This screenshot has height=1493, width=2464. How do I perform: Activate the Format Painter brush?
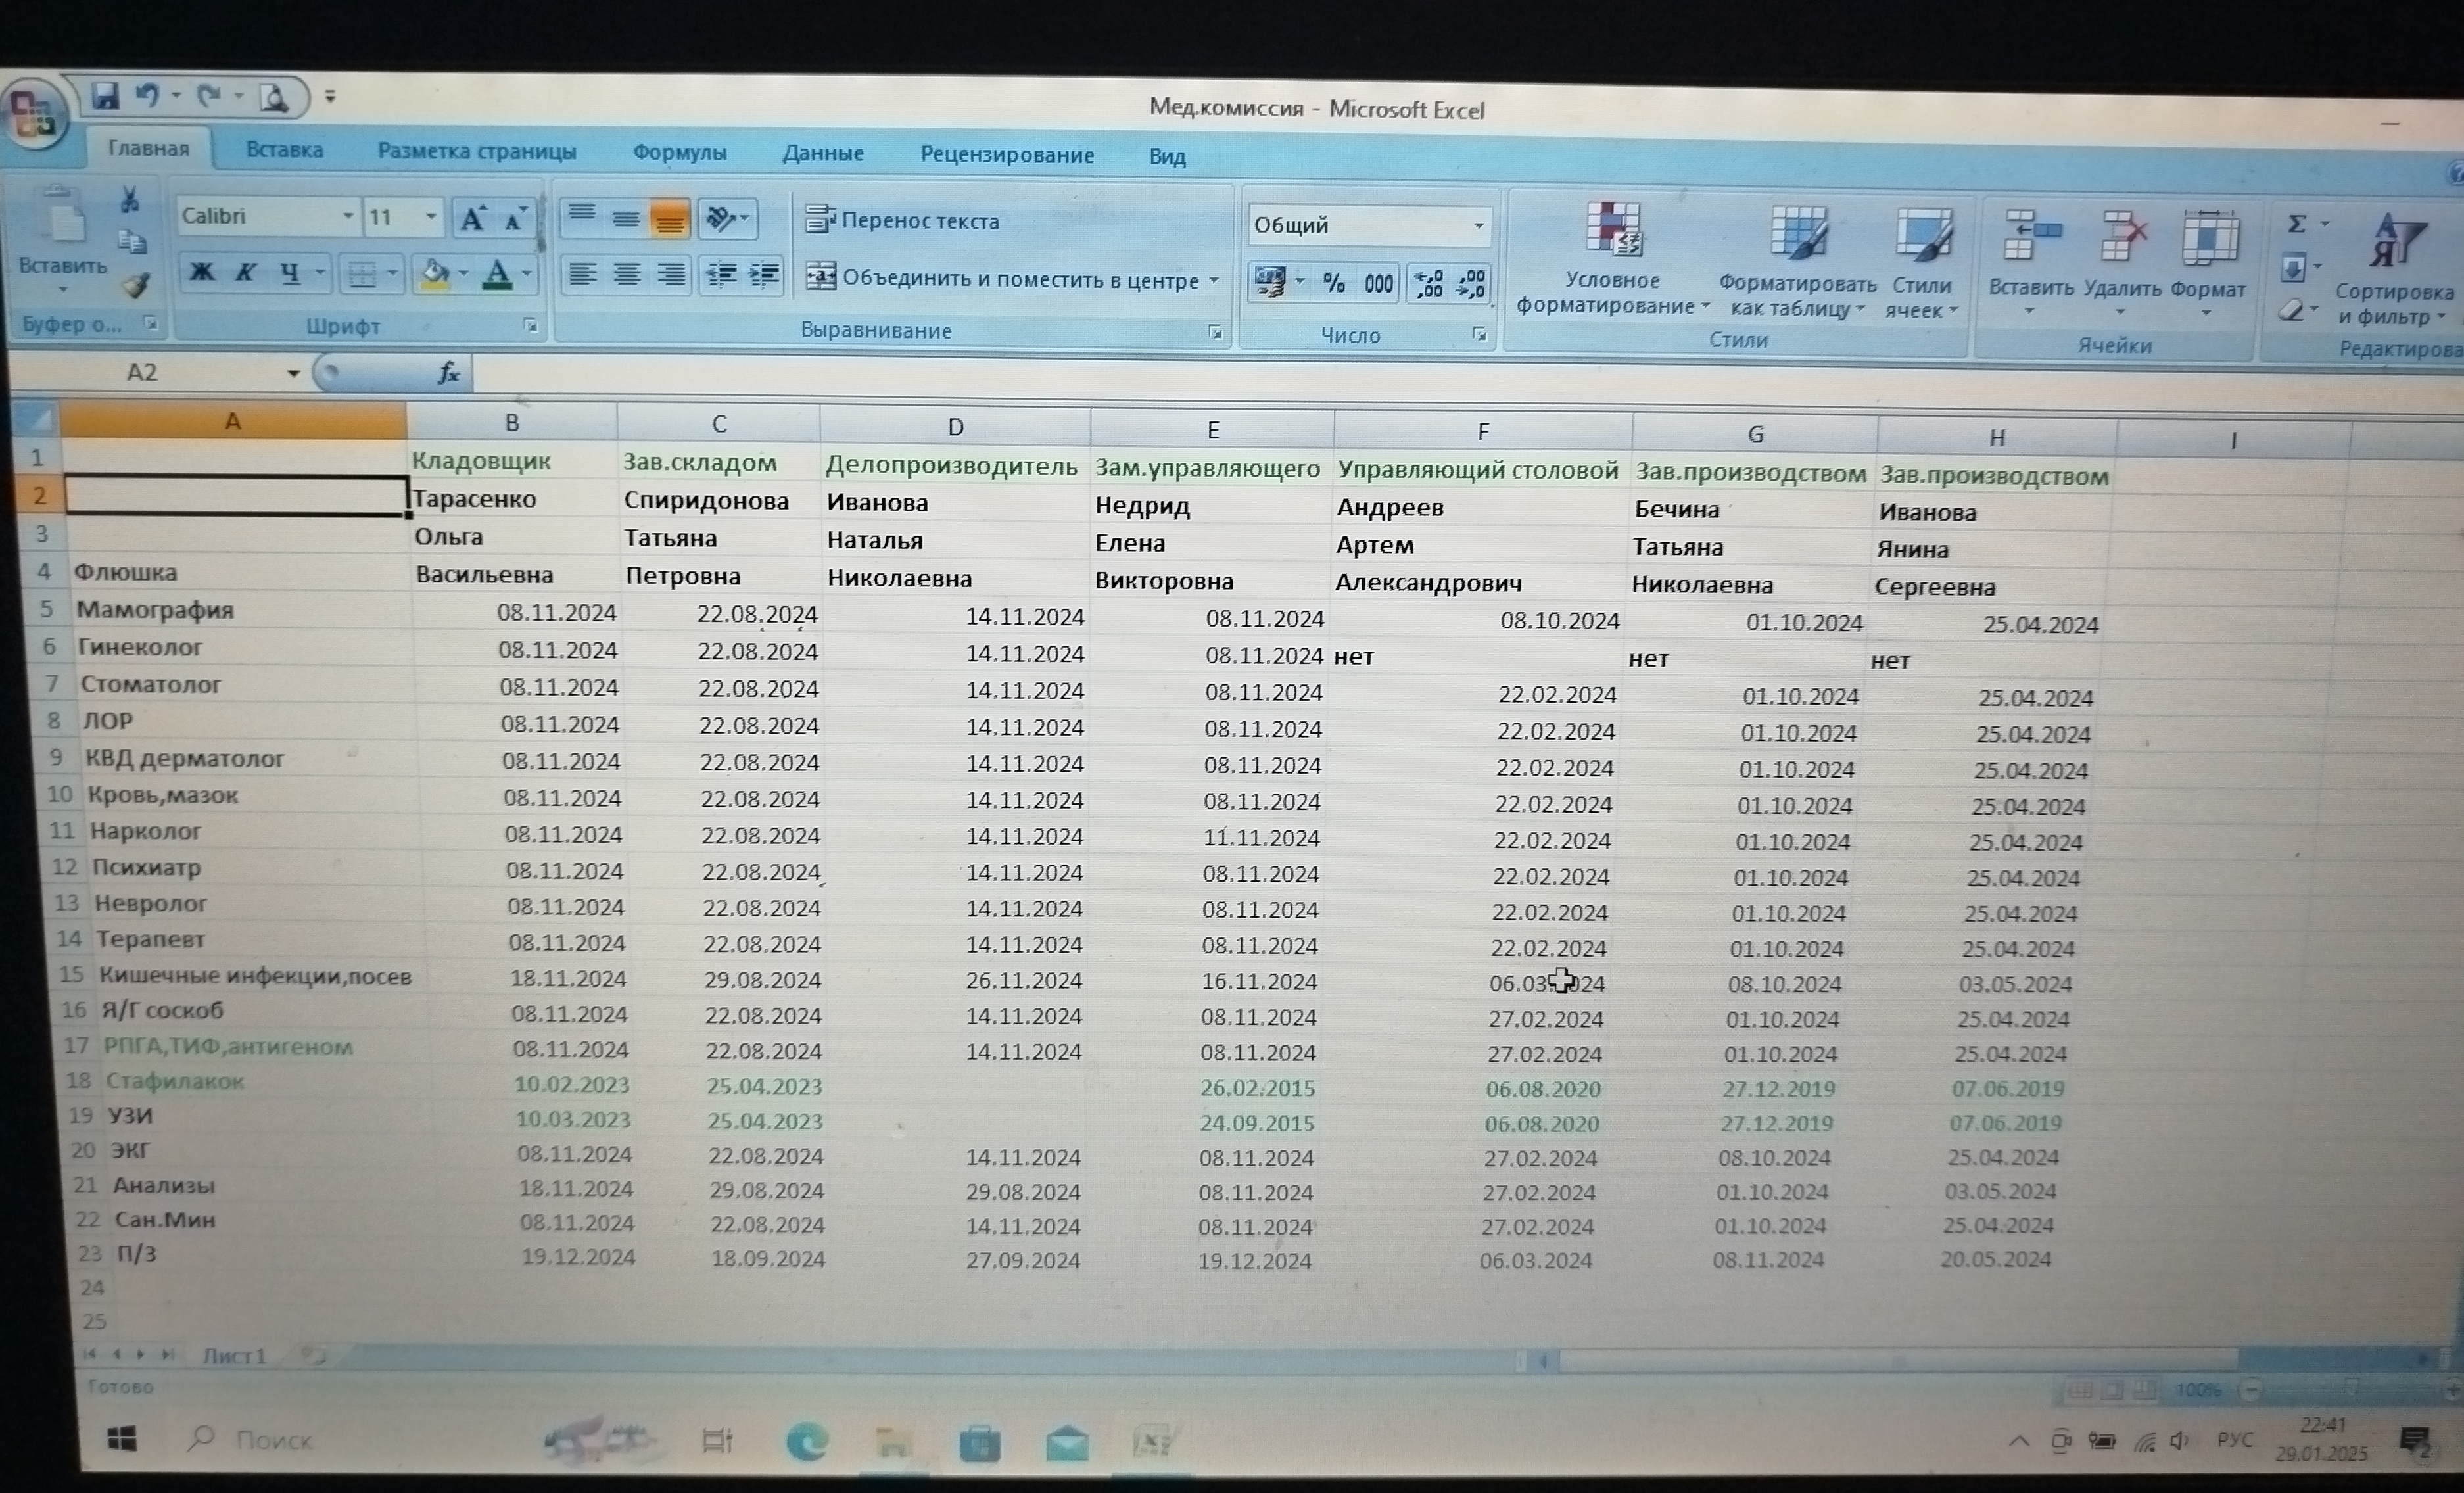coord(135,286)
